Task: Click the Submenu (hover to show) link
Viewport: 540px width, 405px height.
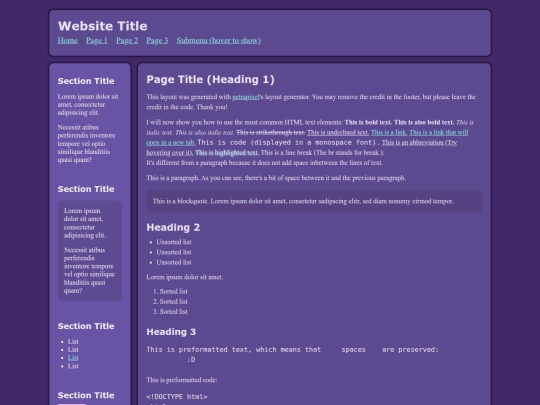Action: point(219,40)
